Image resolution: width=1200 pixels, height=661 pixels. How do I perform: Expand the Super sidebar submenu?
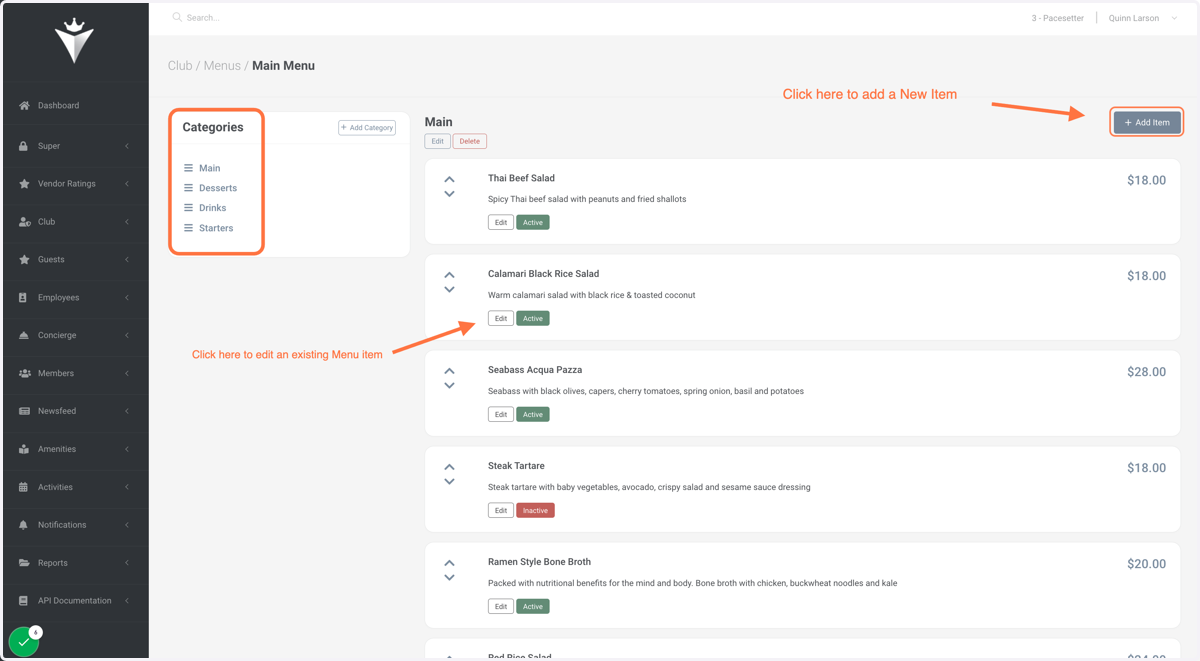point(127,146)
